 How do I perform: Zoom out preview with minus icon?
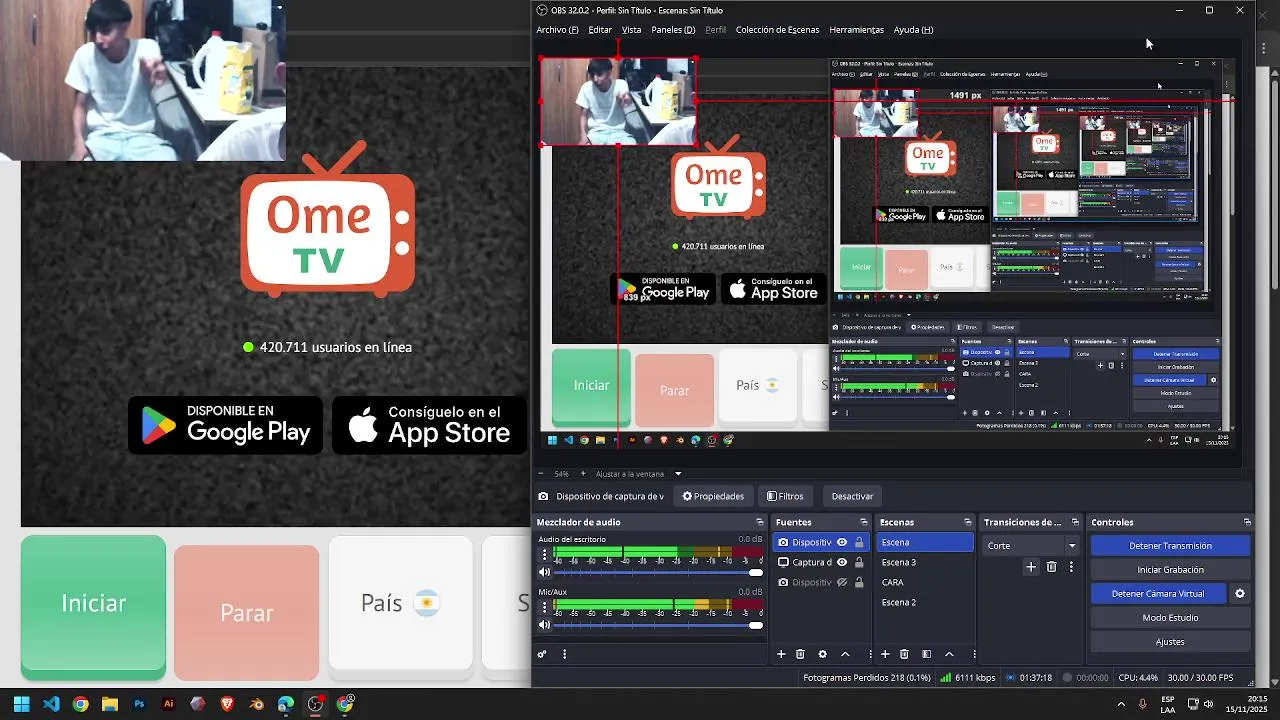click(541, 474)
